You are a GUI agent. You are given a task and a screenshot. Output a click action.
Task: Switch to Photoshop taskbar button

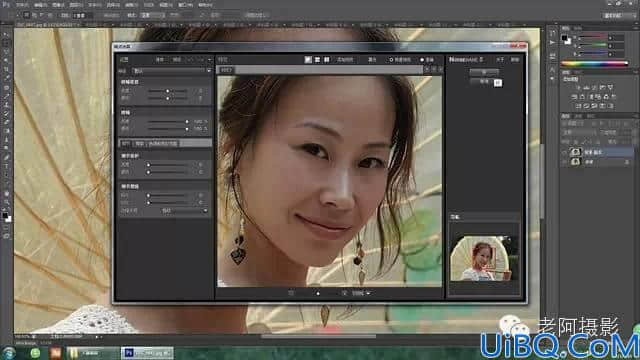(147, 353)
